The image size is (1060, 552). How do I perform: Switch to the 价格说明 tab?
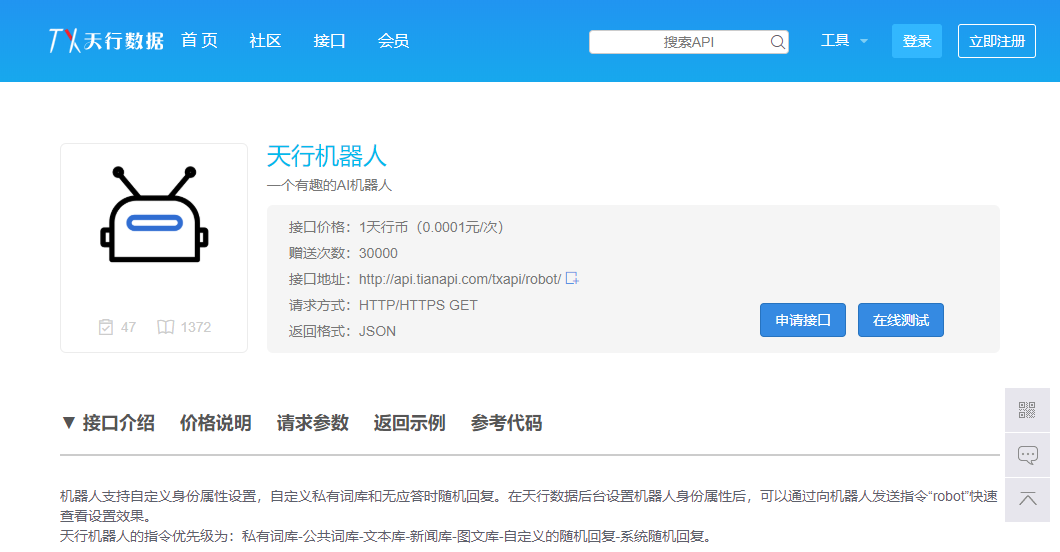[216, 423]
